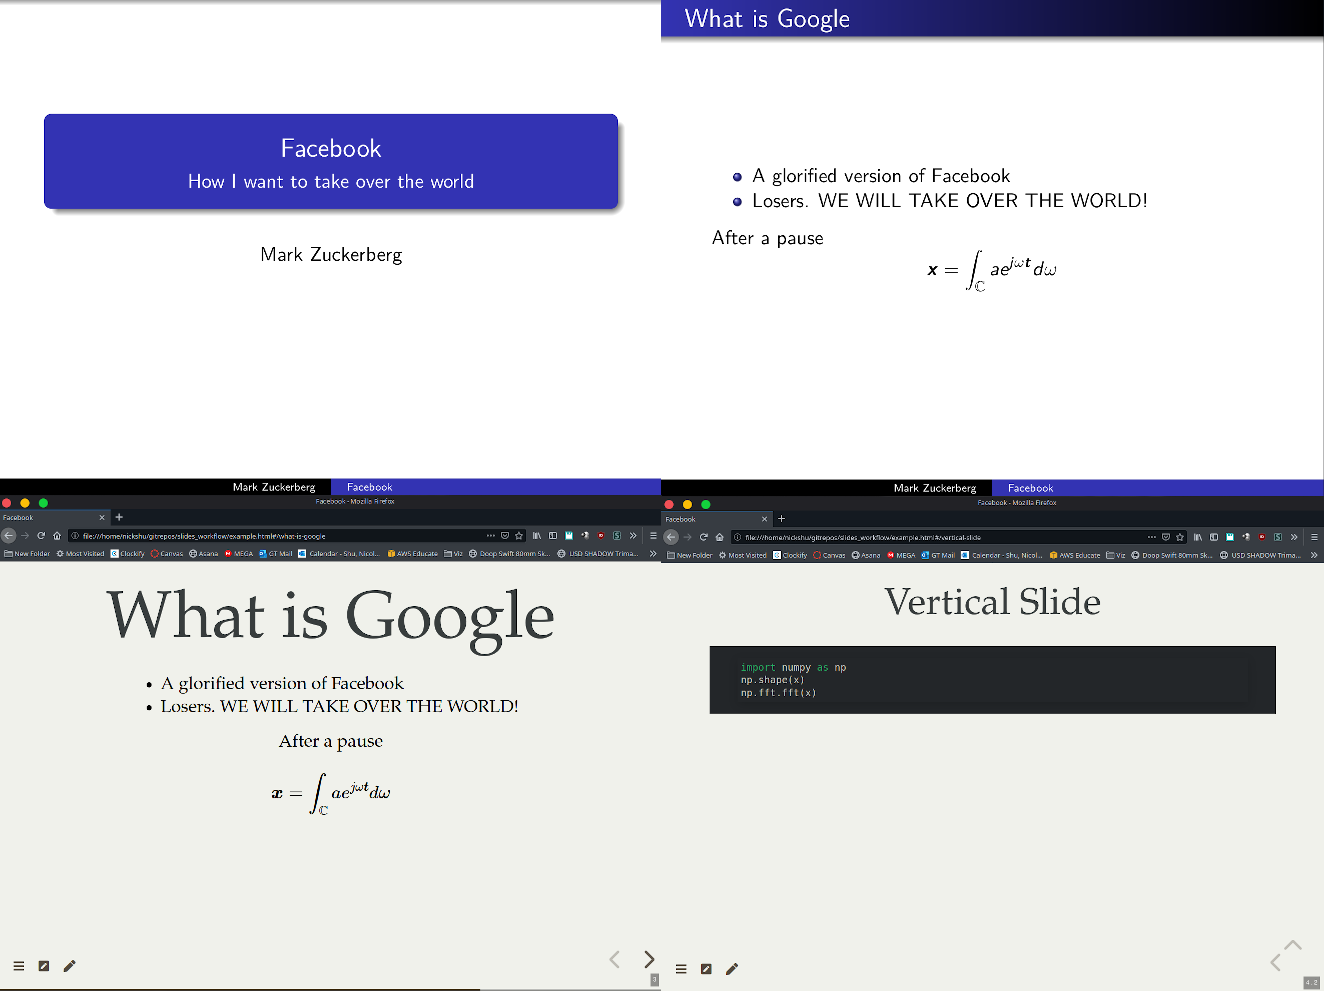1325x991 pixels.
Task: Toggle the chalkboard on the Vertical Slide
Action: 706,969
